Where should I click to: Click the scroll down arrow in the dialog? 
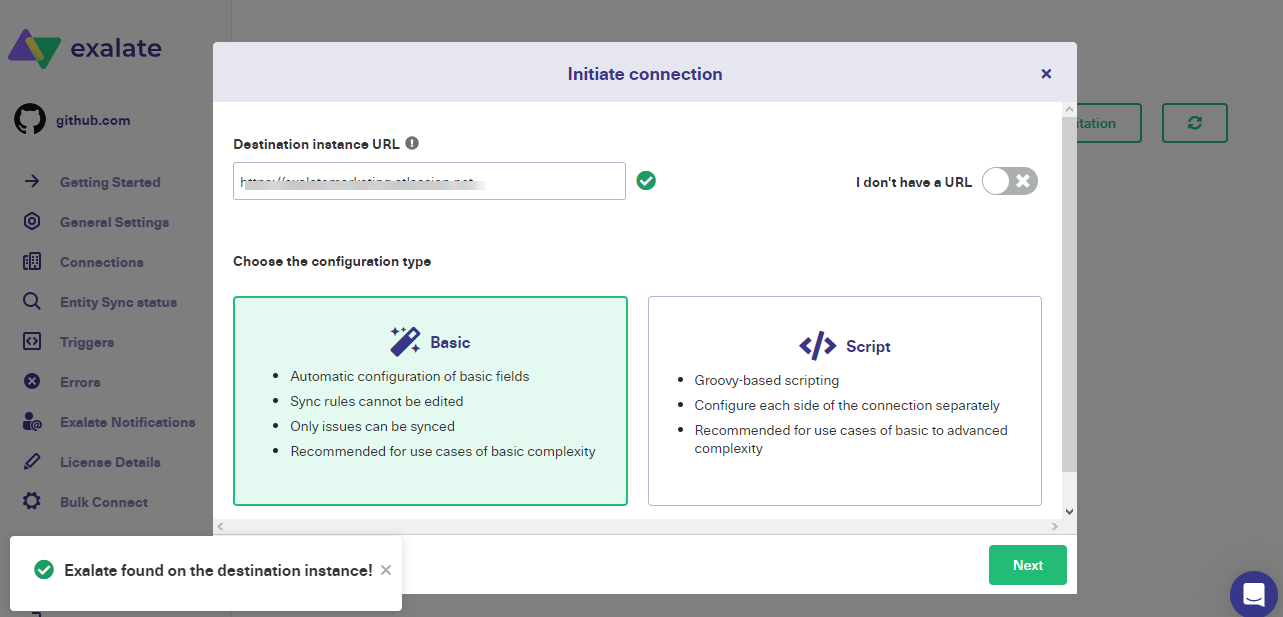[1069, 511]
